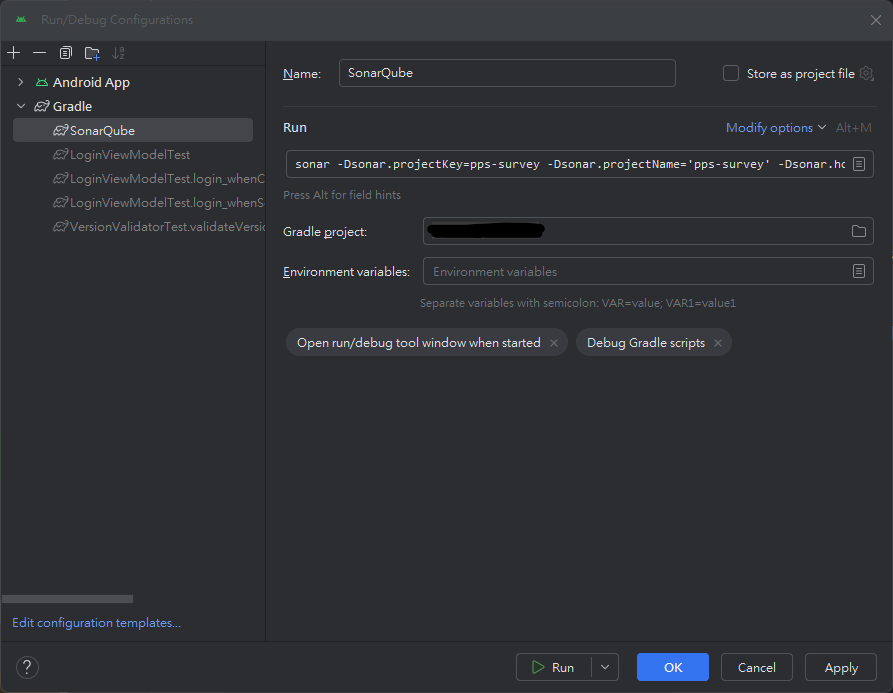Click the Sort configurations alphabetically icon

click(119, 53)
